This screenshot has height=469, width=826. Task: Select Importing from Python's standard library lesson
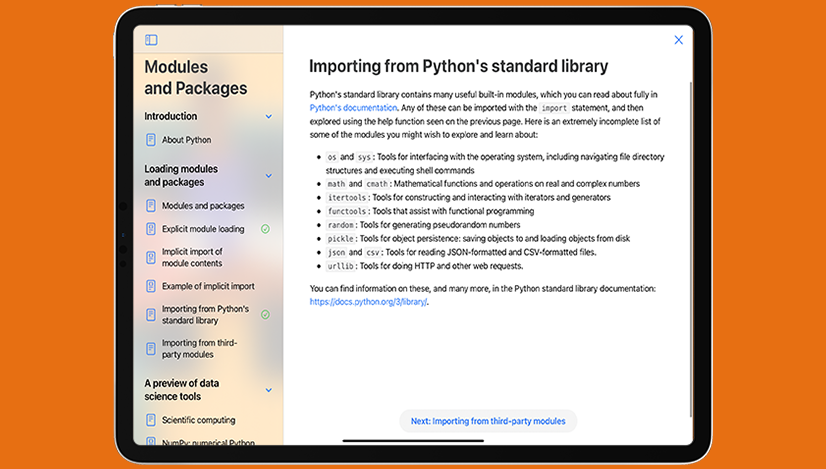click(205, 315)
